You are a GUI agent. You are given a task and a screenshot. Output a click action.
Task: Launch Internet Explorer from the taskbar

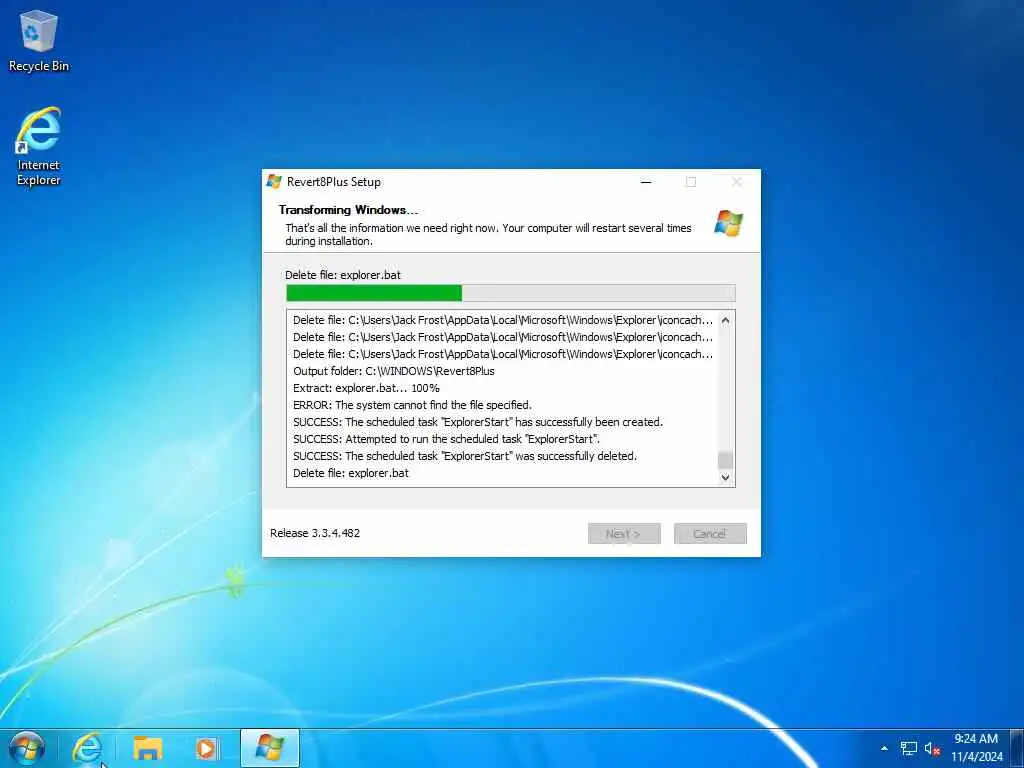click(x=87, y=748)
